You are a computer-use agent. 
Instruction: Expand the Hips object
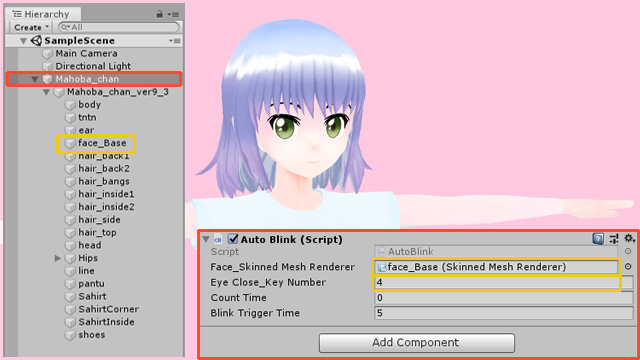click(58, 258)
